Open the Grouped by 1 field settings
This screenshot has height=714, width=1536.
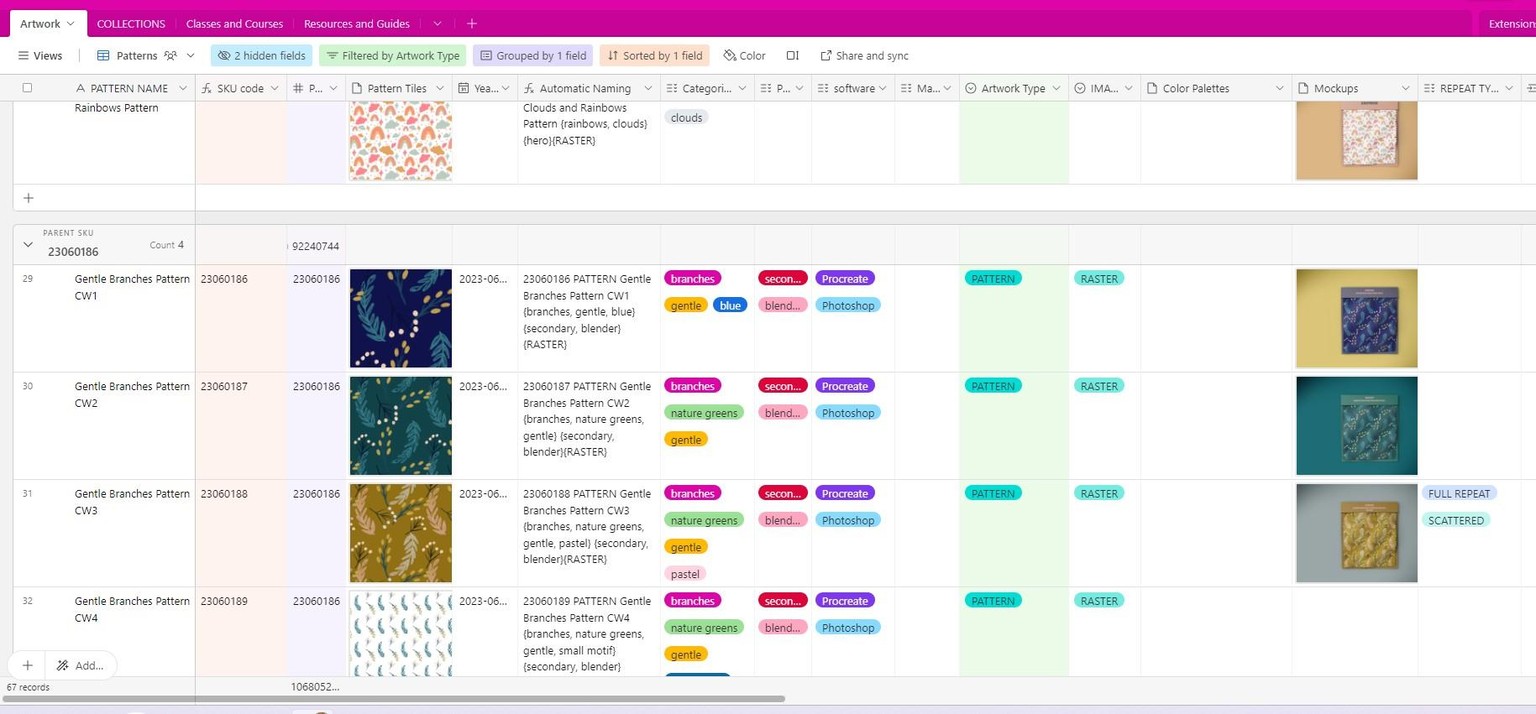pyautogui.click(x=533, y=56)
